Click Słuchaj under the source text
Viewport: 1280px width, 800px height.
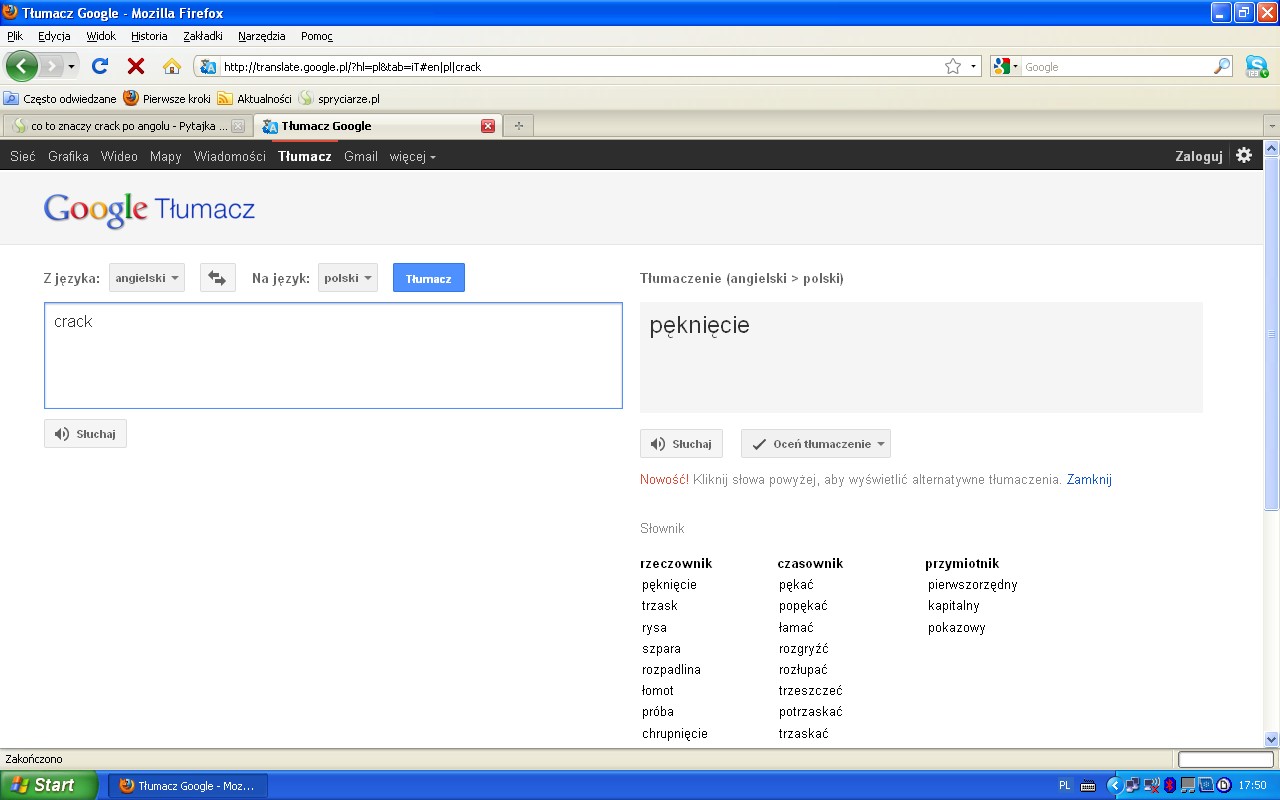tap(85, 434)
